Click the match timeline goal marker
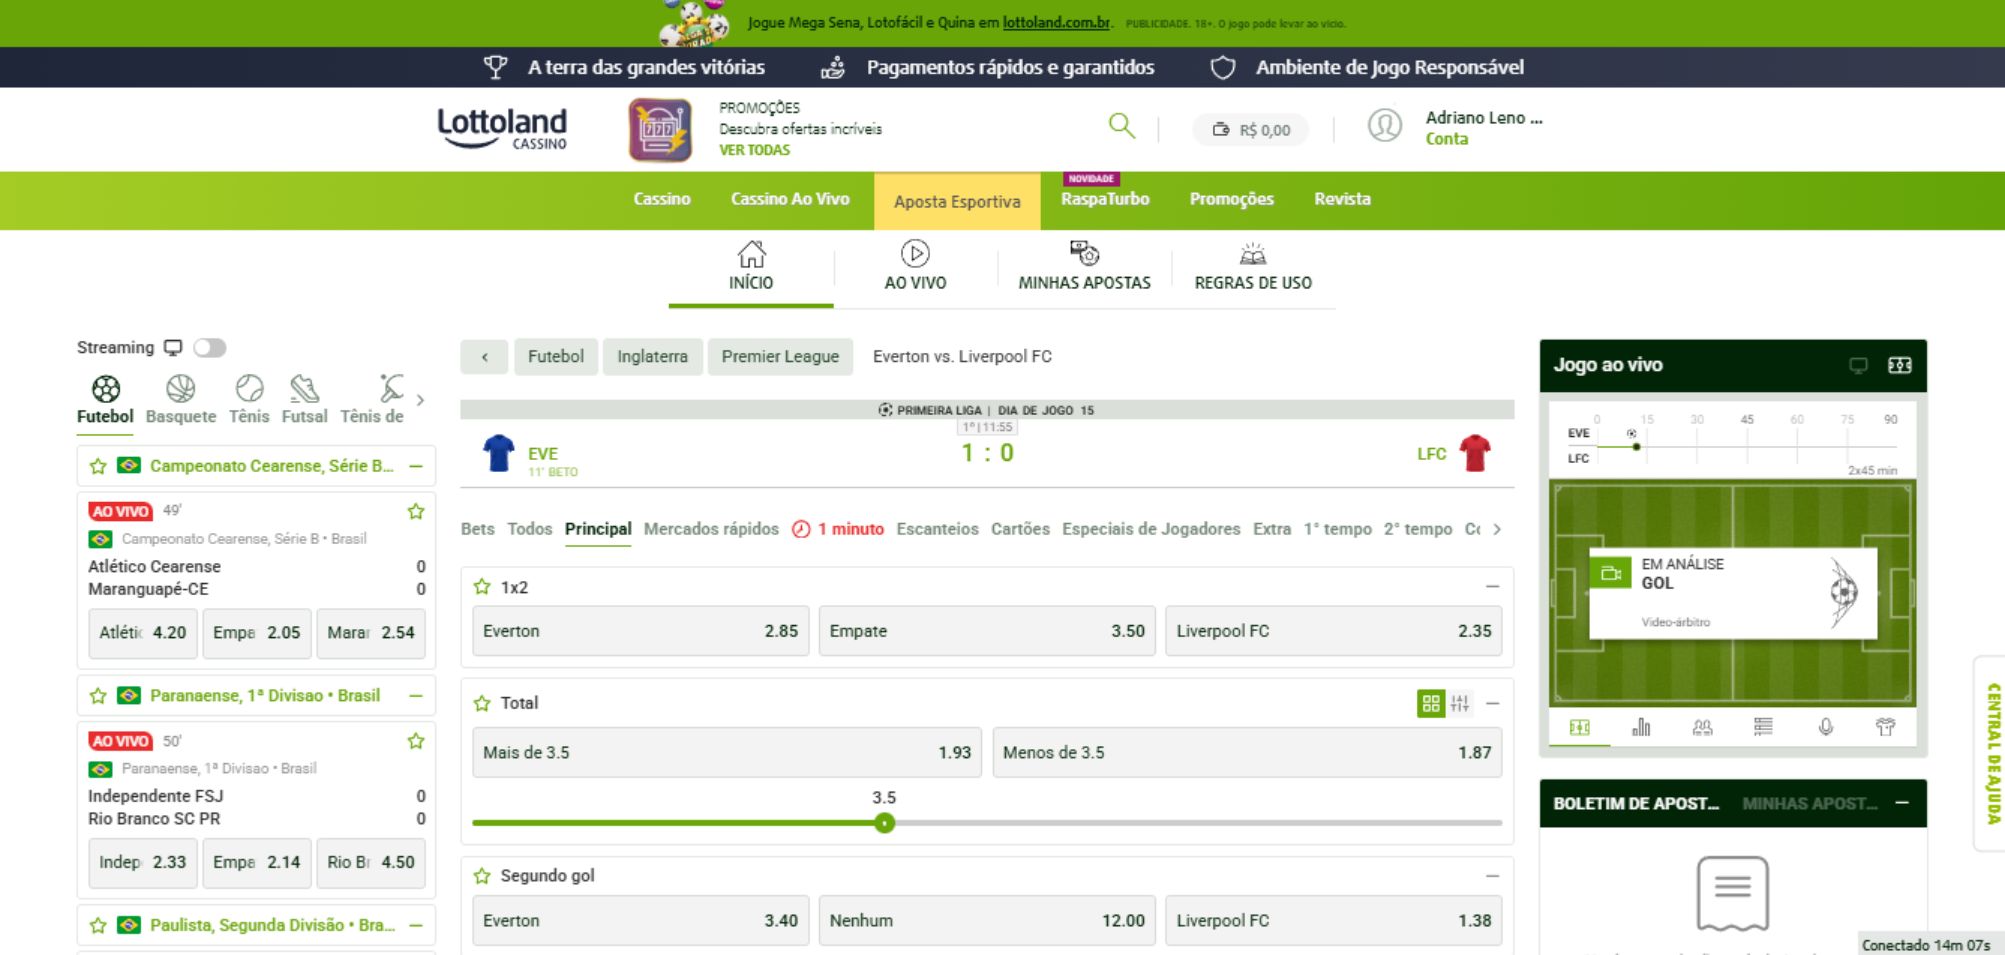Image resolution: width=2005 pixels, height=955 pixels. point(1631,433)
